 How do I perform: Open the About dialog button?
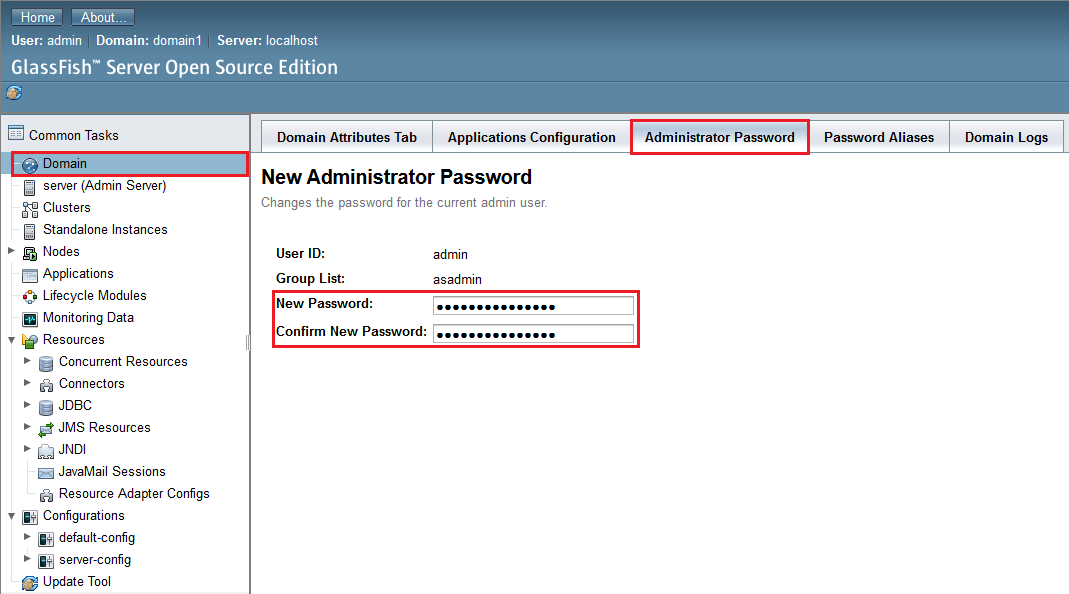click(x=103, y=17)
